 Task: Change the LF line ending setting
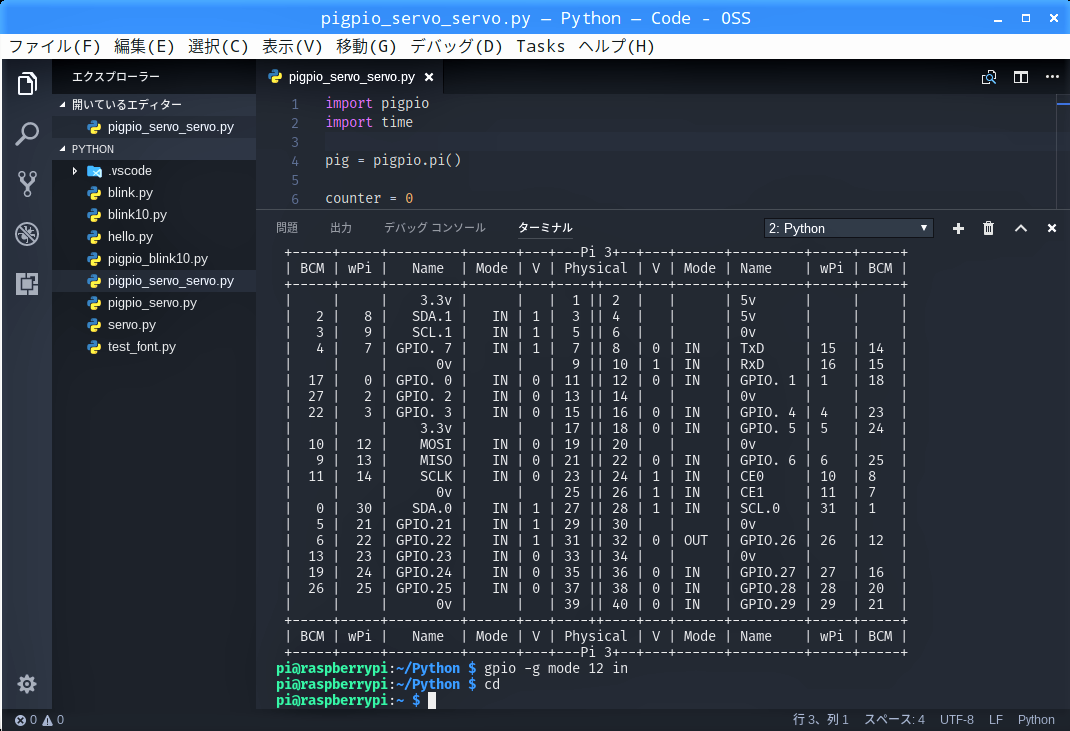pos(996,719)
